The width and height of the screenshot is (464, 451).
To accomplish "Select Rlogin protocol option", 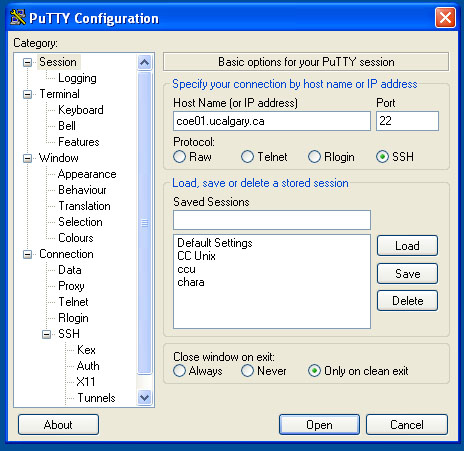I will 314,157.
